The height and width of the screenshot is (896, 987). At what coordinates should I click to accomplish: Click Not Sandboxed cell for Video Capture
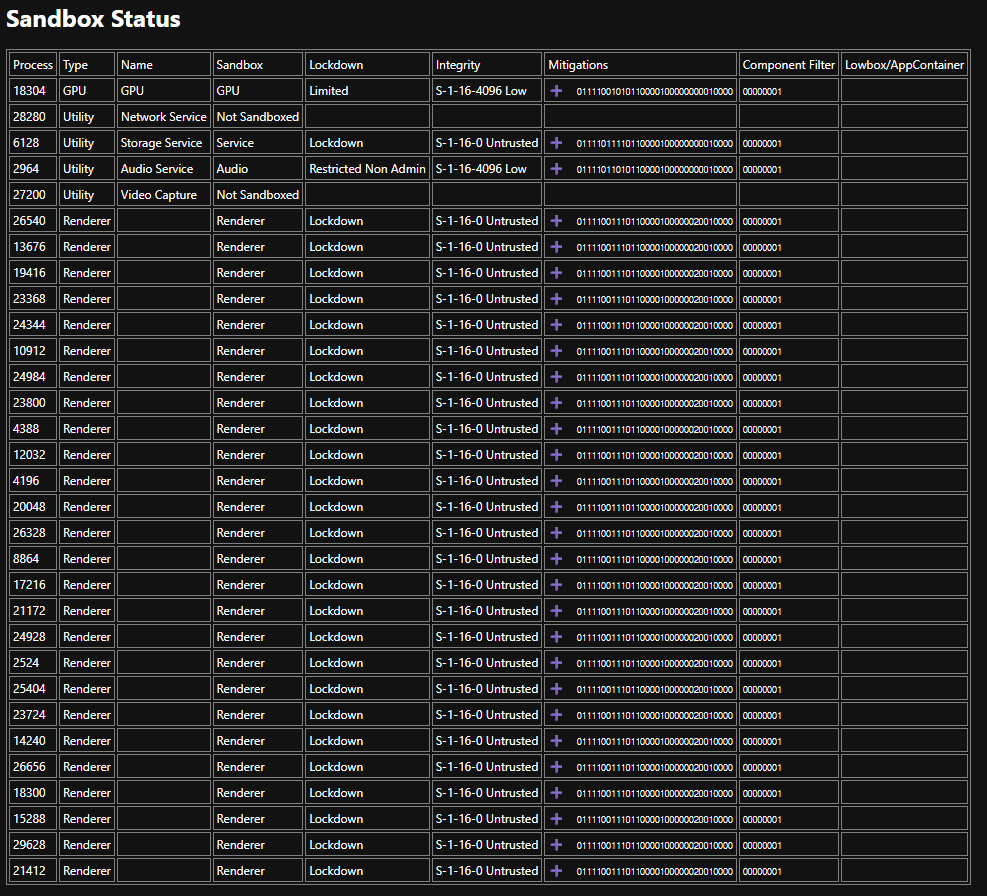257,195
